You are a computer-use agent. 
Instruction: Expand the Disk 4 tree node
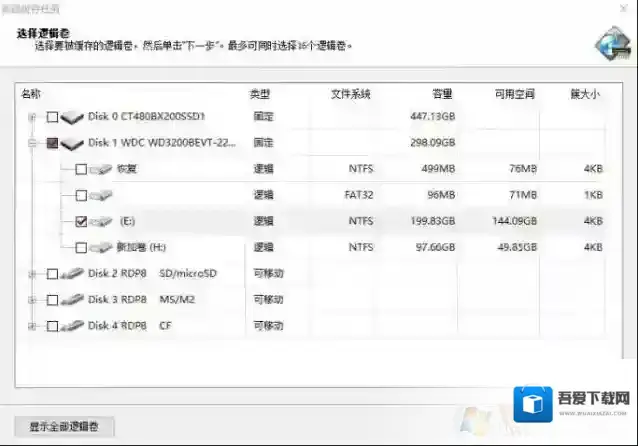click(32, 326)
